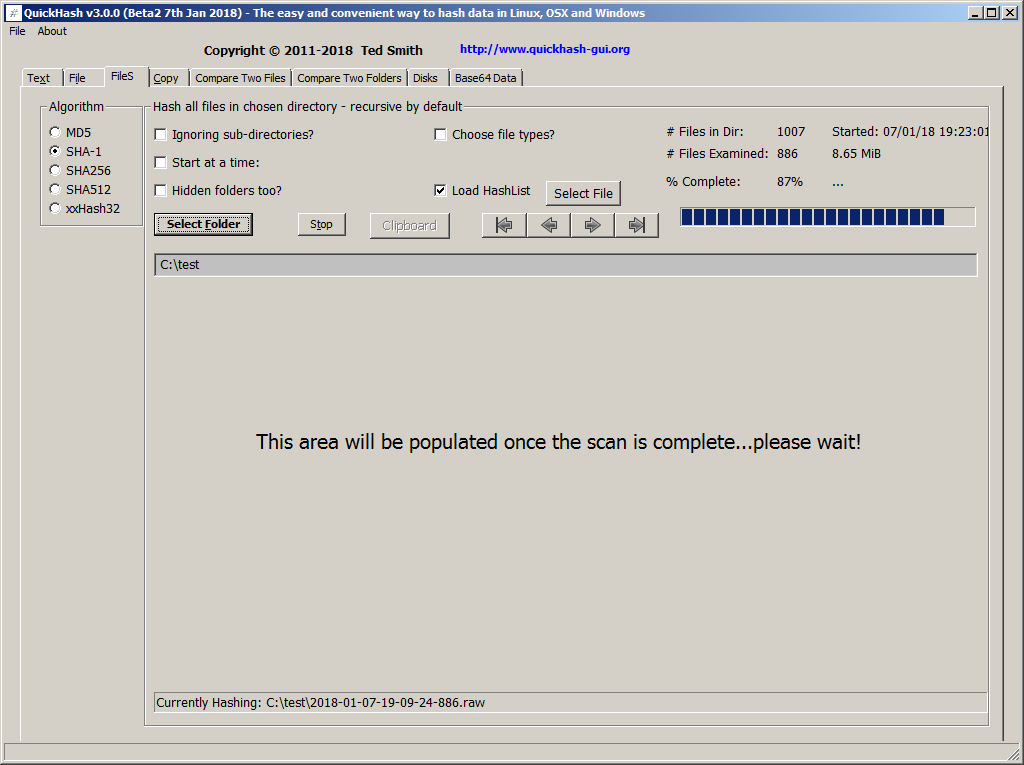Viewport: 1024px width, 765px height.
Task: Uncheck the Load HashList checkbox
Action: coord(440,191)
